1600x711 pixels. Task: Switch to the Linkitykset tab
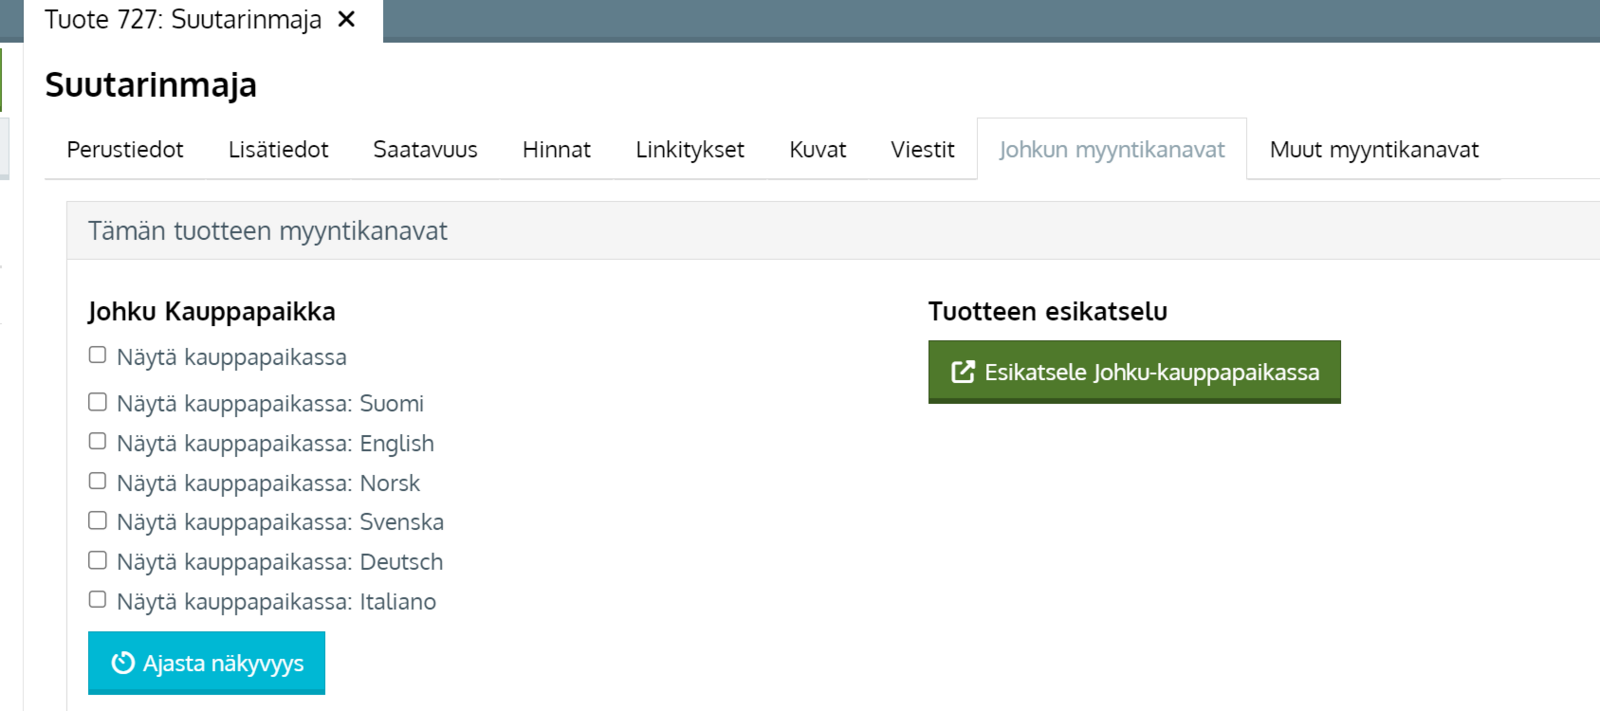pyautogui.click(x=690, y=150)
